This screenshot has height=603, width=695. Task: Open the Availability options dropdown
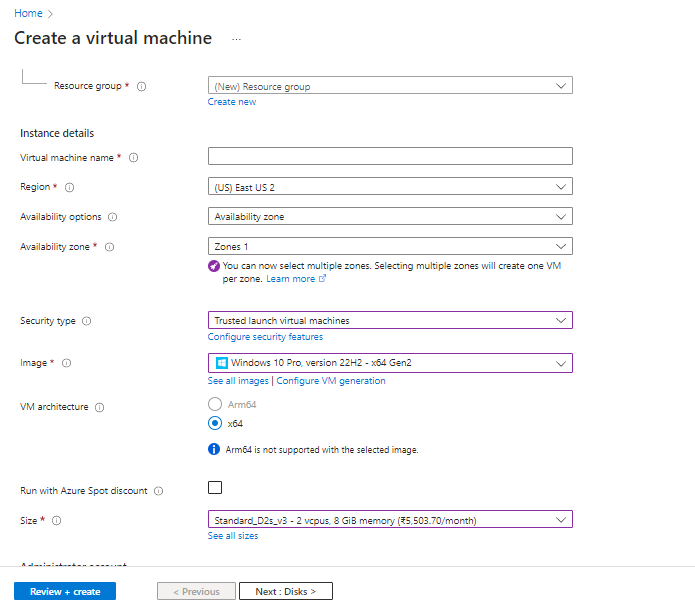[x=390, y=216]
